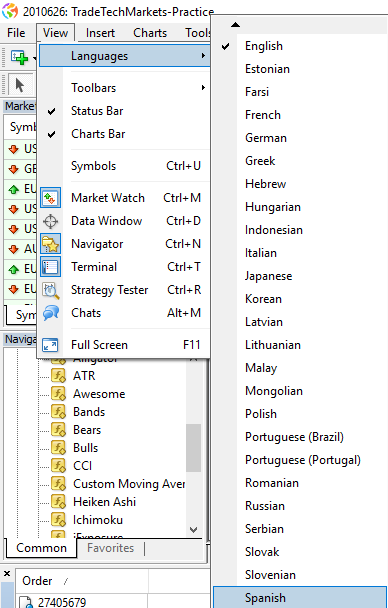The width and height of the screenshot is (388, 608).
Task: Click the red down arrow beside GB row
Action: pos(14,169)
